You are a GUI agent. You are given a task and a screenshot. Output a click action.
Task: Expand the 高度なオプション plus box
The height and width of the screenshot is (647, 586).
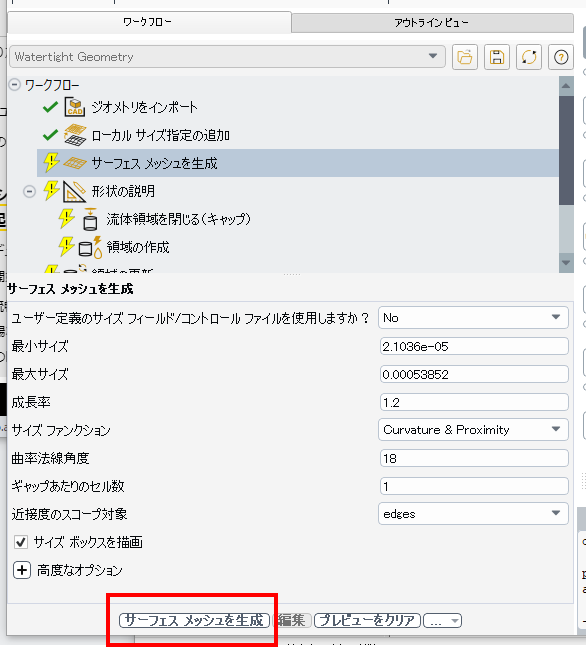pyautogui.click(x=22, y=570)
